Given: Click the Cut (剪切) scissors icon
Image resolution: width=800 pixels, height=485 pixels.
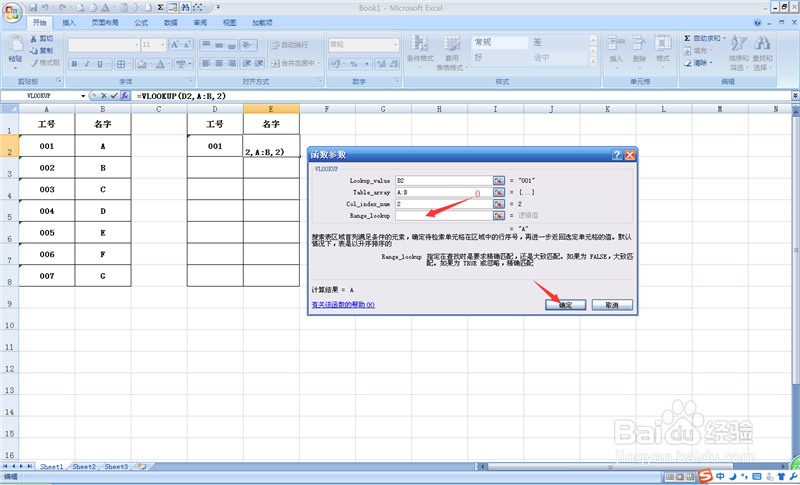Looking at the screenshot, I should pyautogui.click(x=34, y=39).
